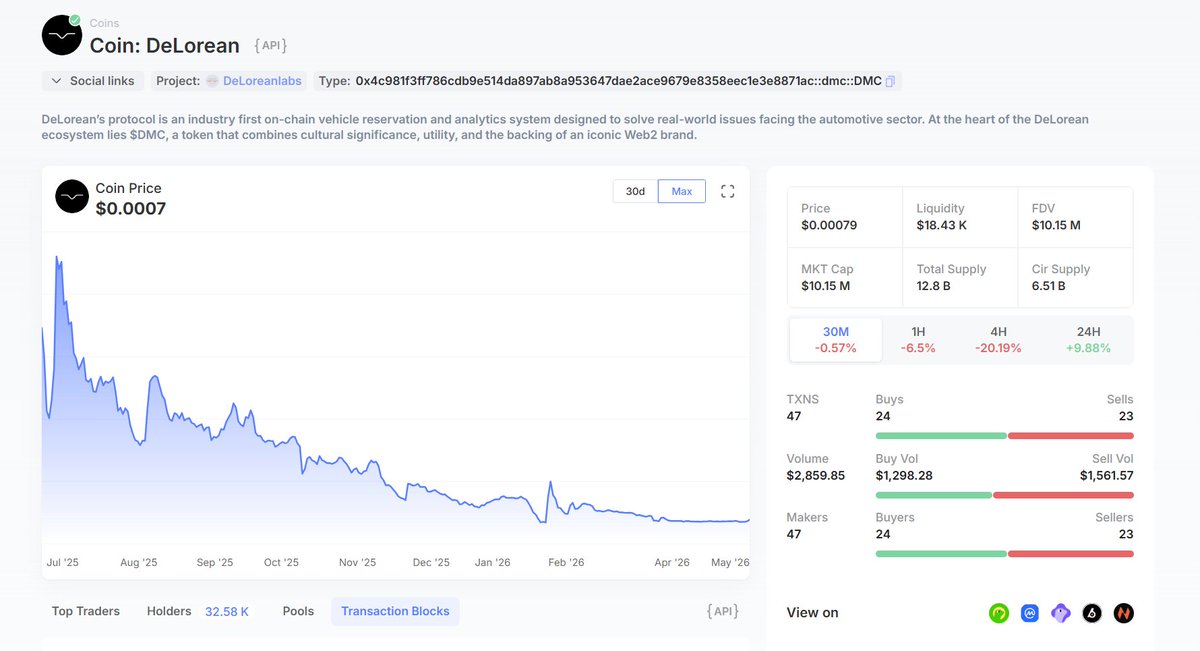Click the Buyers/Sellers ratio bar
The width and height of the screenshot is (1200, 651).
tap(1004, 553)
